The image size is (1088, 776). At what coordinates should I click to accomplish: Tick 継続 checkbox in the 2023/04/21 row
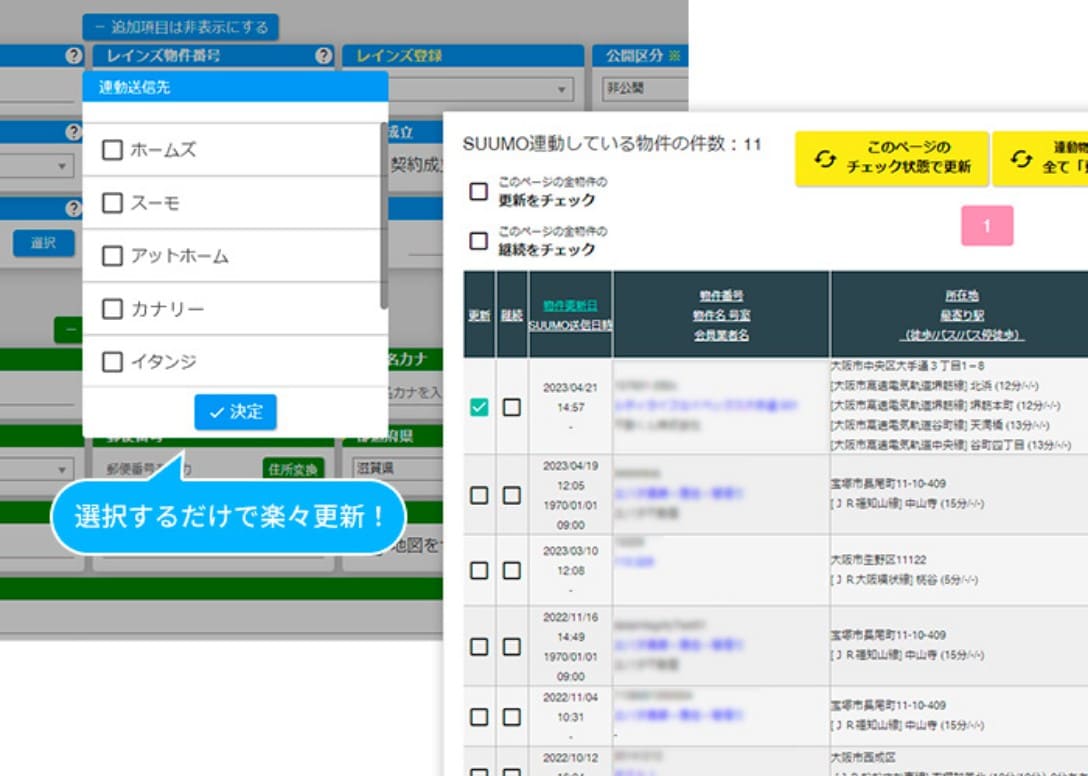[x=511, y=407]
